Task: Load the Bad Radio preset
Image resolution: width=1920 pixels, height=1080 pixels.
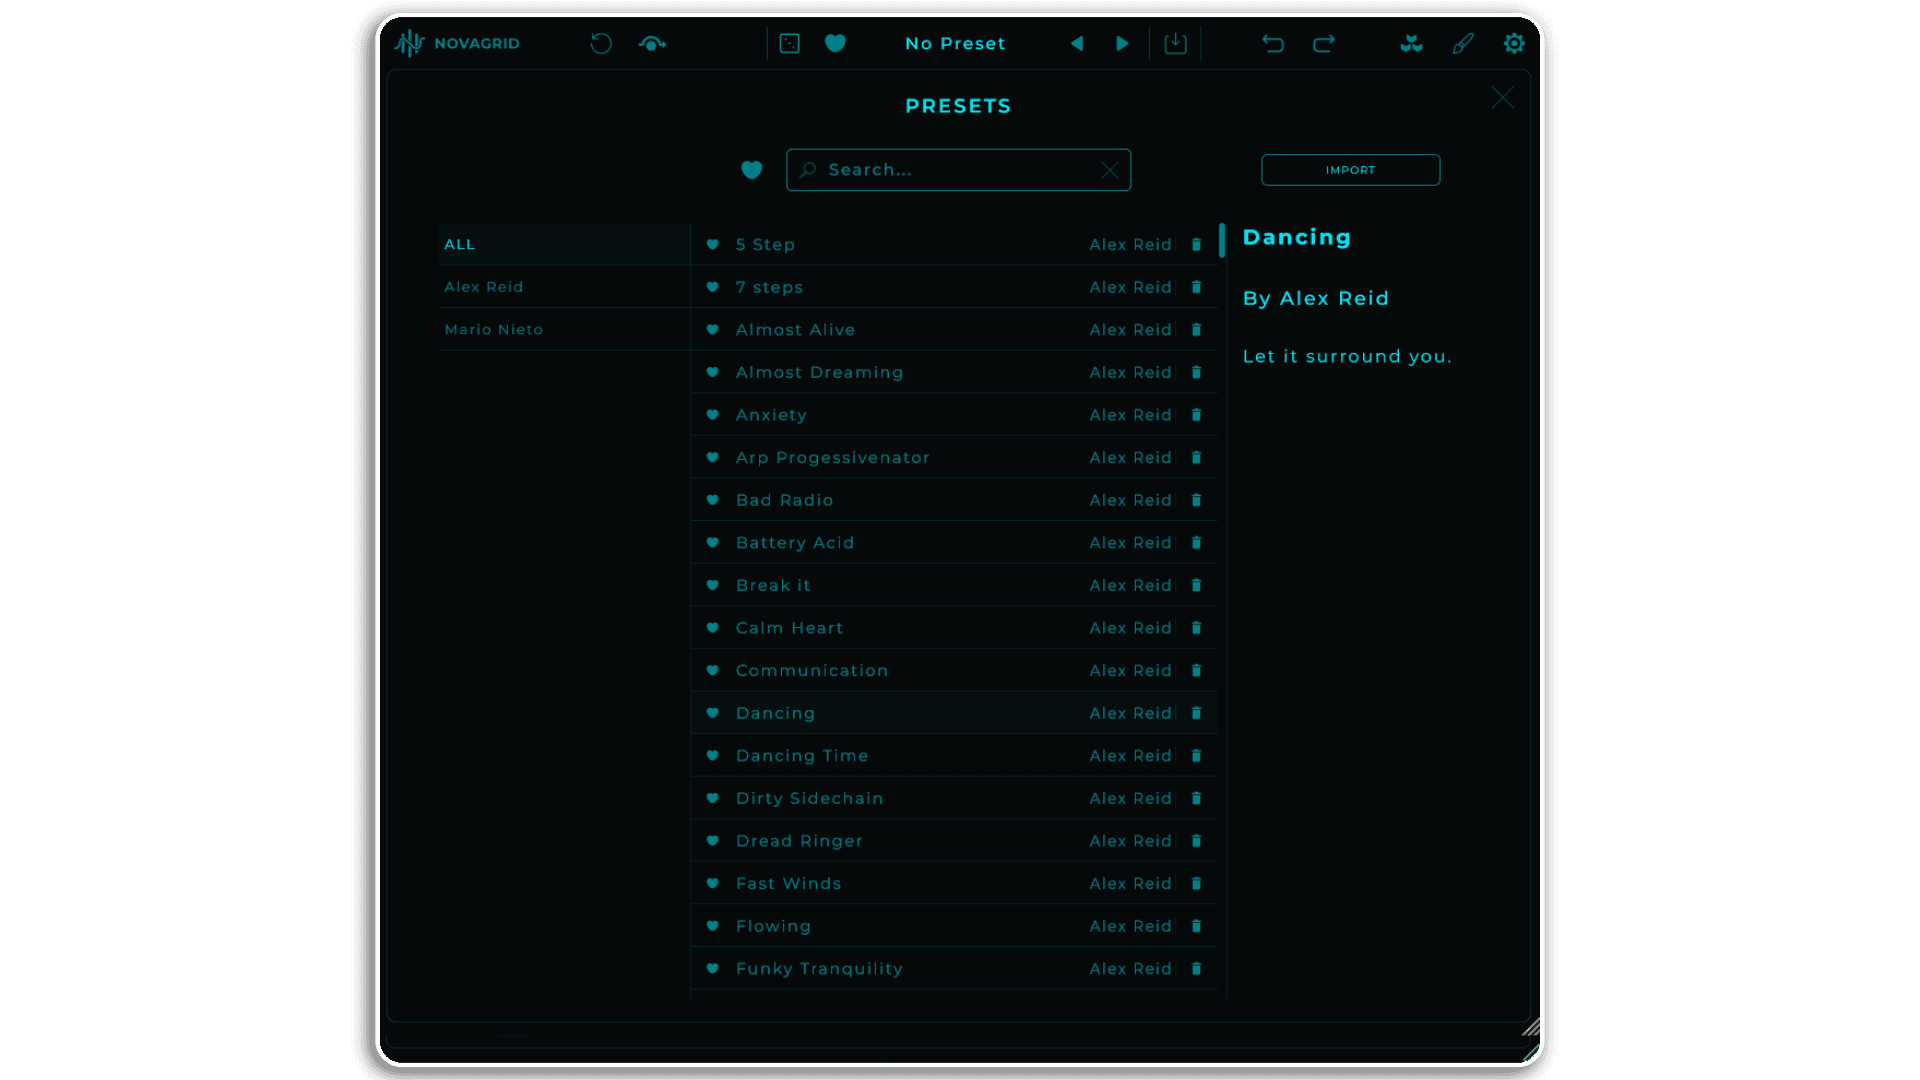Action: pyautogui.click(x=954, y=500)
